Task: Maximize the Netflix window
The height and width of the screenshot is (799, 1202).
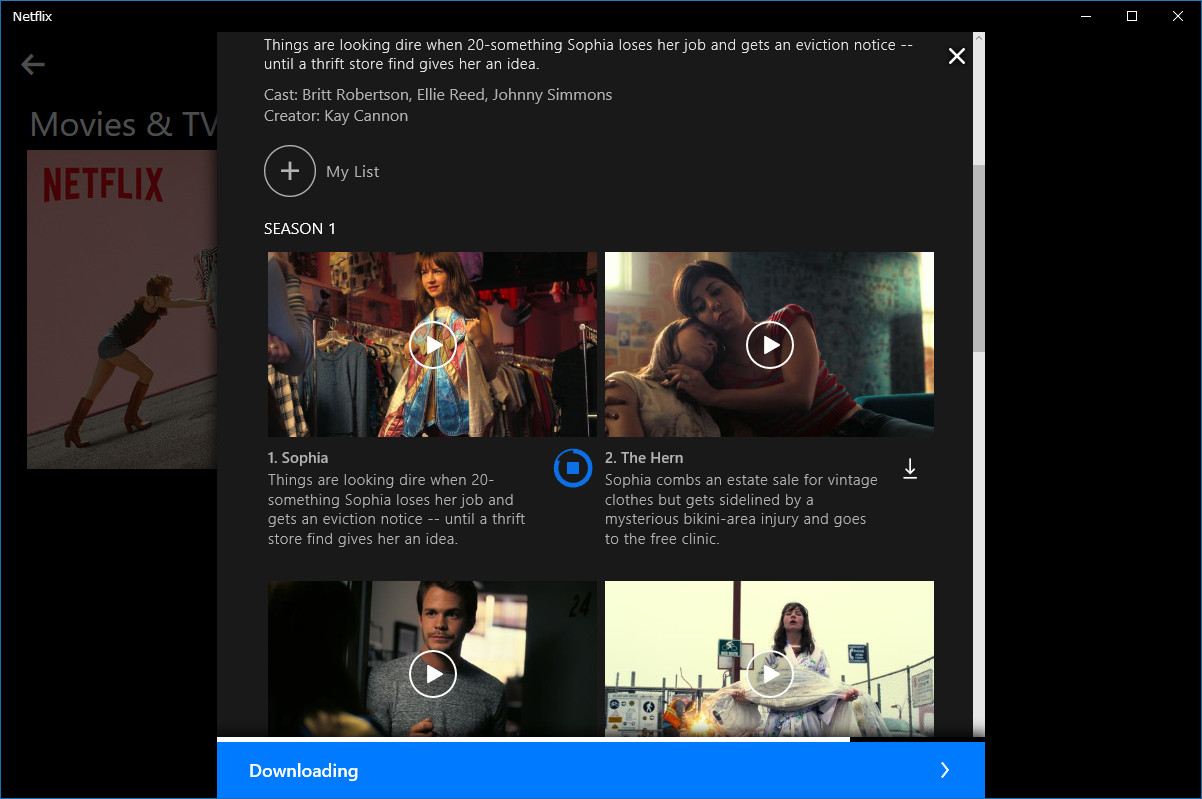Action: point(1132,16)
